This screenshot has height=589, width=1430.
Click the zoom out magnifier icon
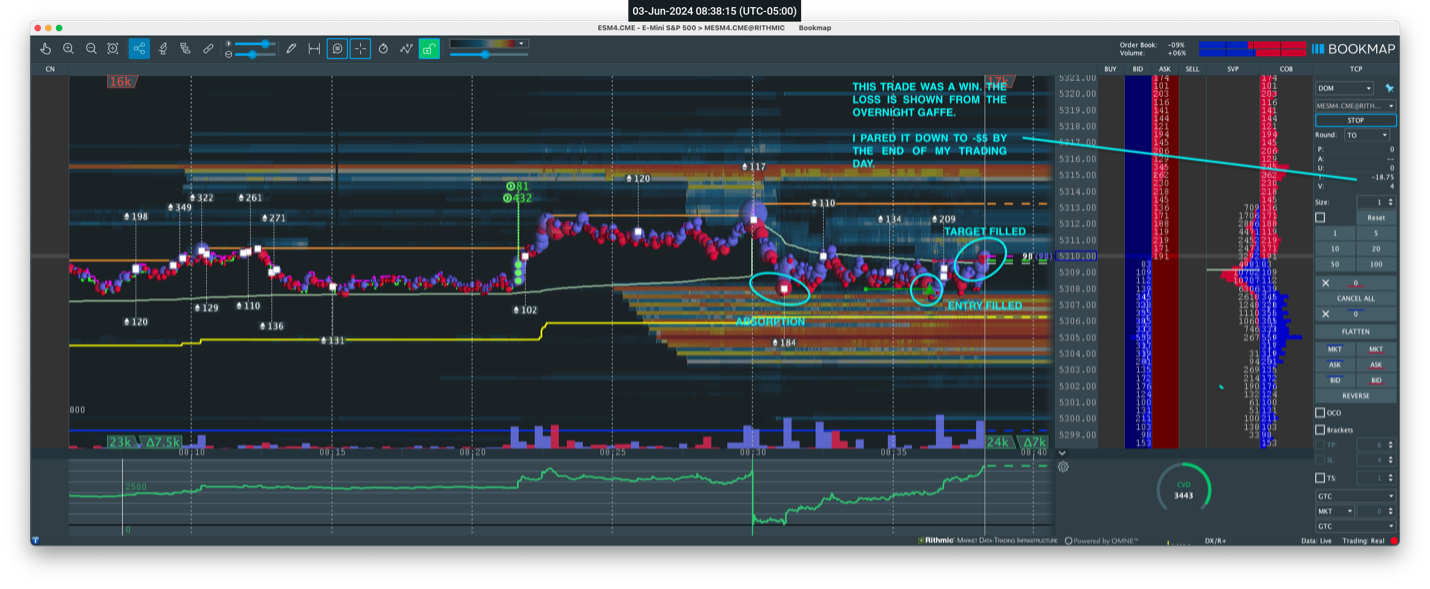pos(91,48)
